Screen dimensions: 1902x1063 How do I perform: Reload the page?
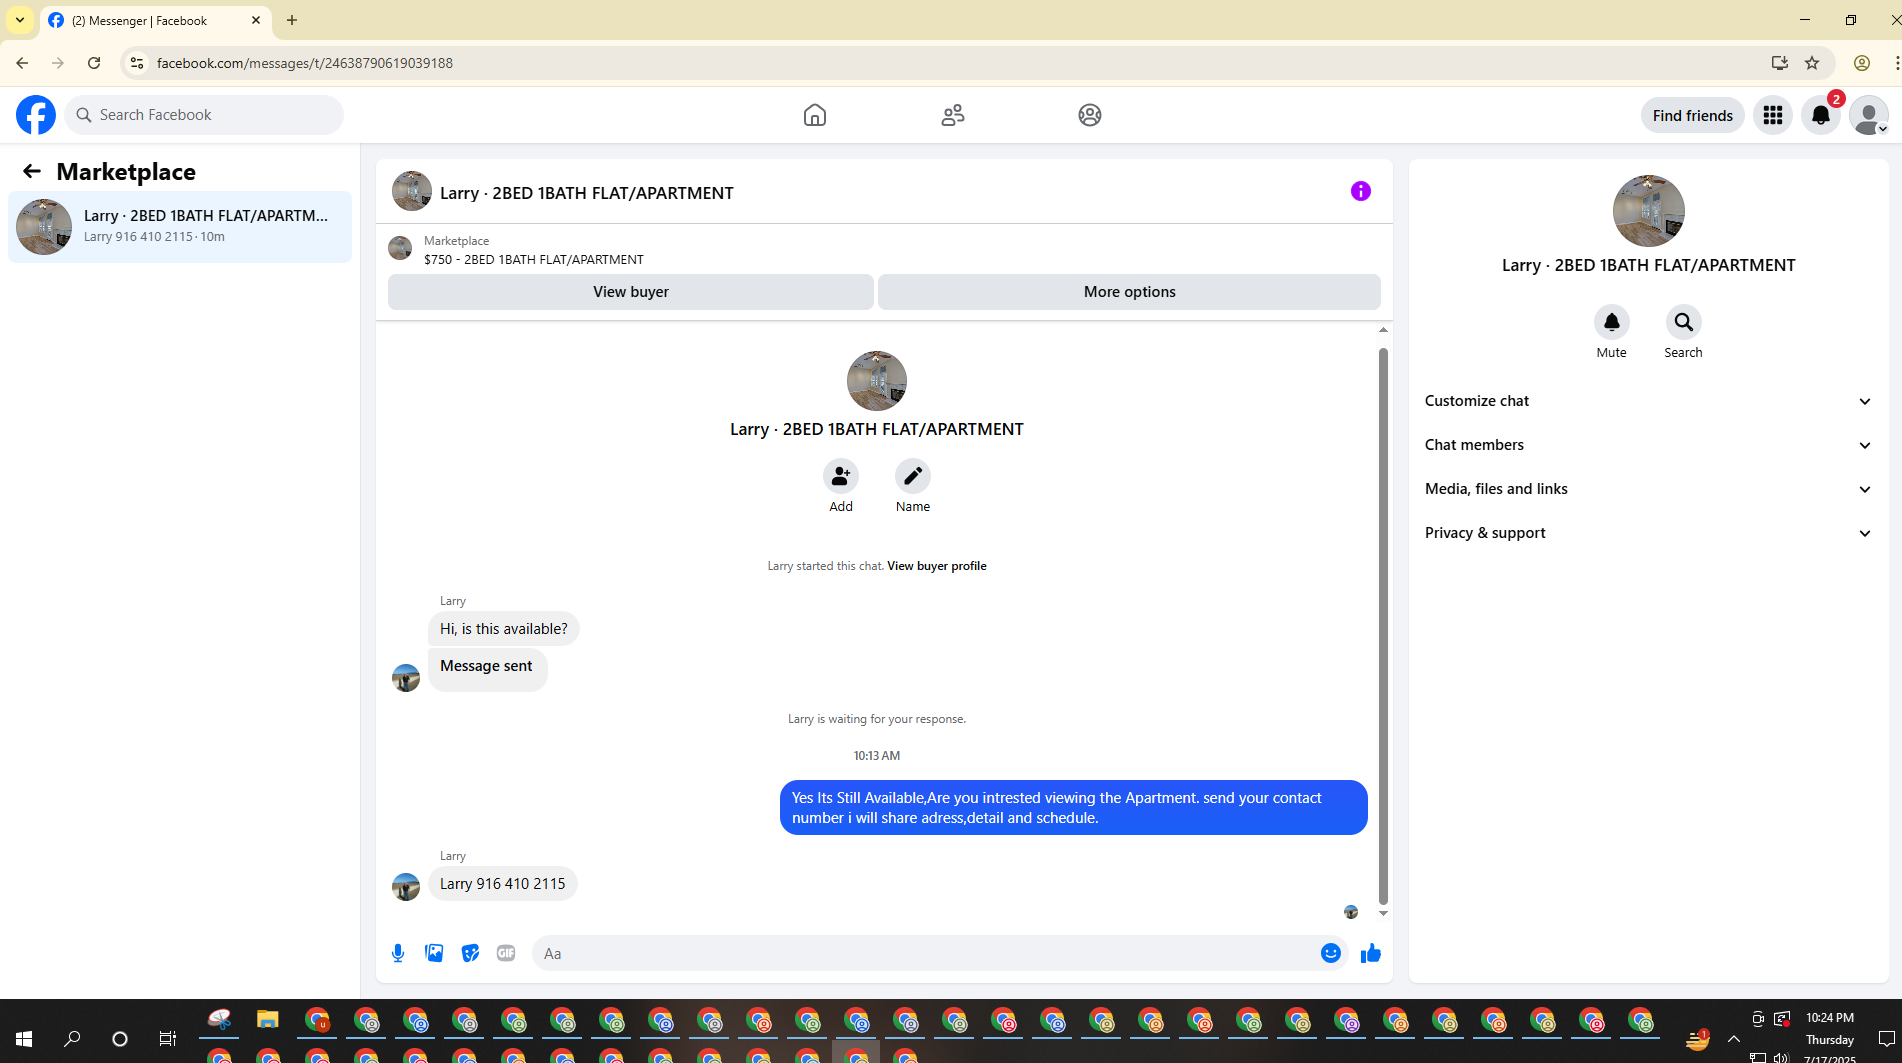pyautogui.click(x=94, y=63)
